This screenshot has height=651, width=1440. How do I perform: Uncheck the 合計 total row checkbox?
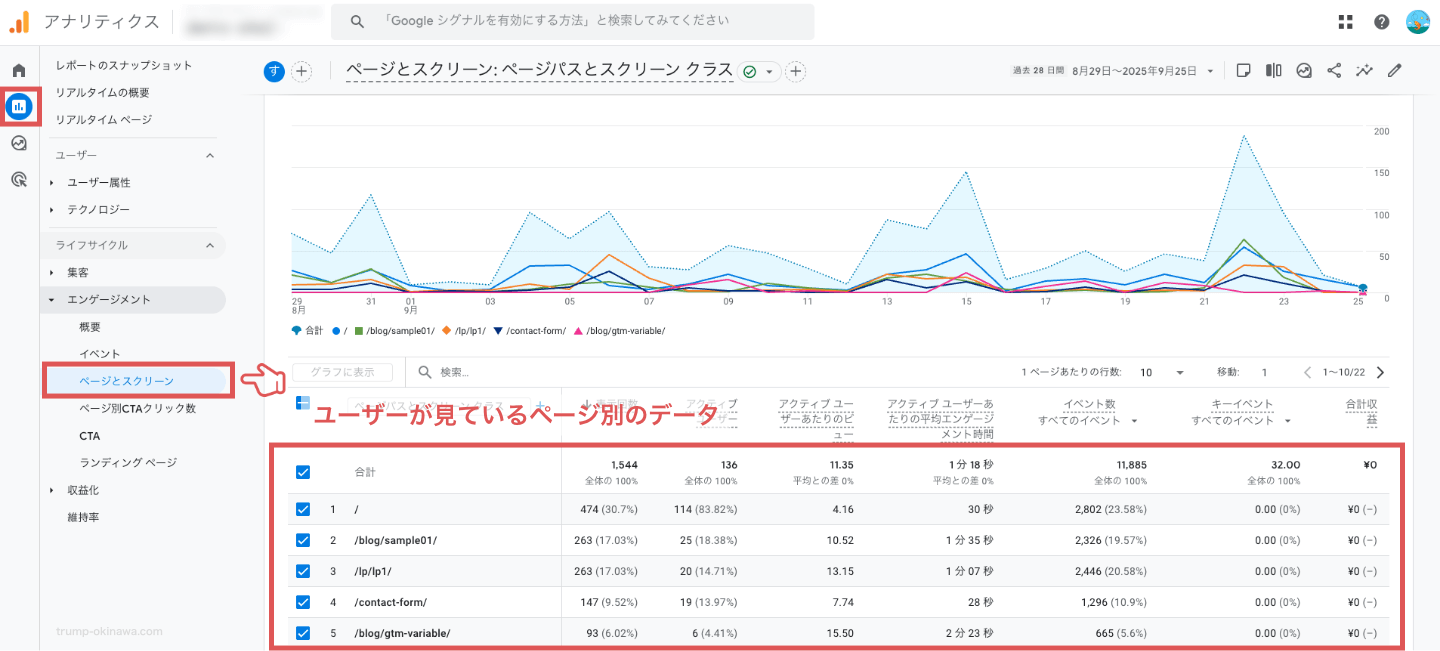(x=303, y=472)
